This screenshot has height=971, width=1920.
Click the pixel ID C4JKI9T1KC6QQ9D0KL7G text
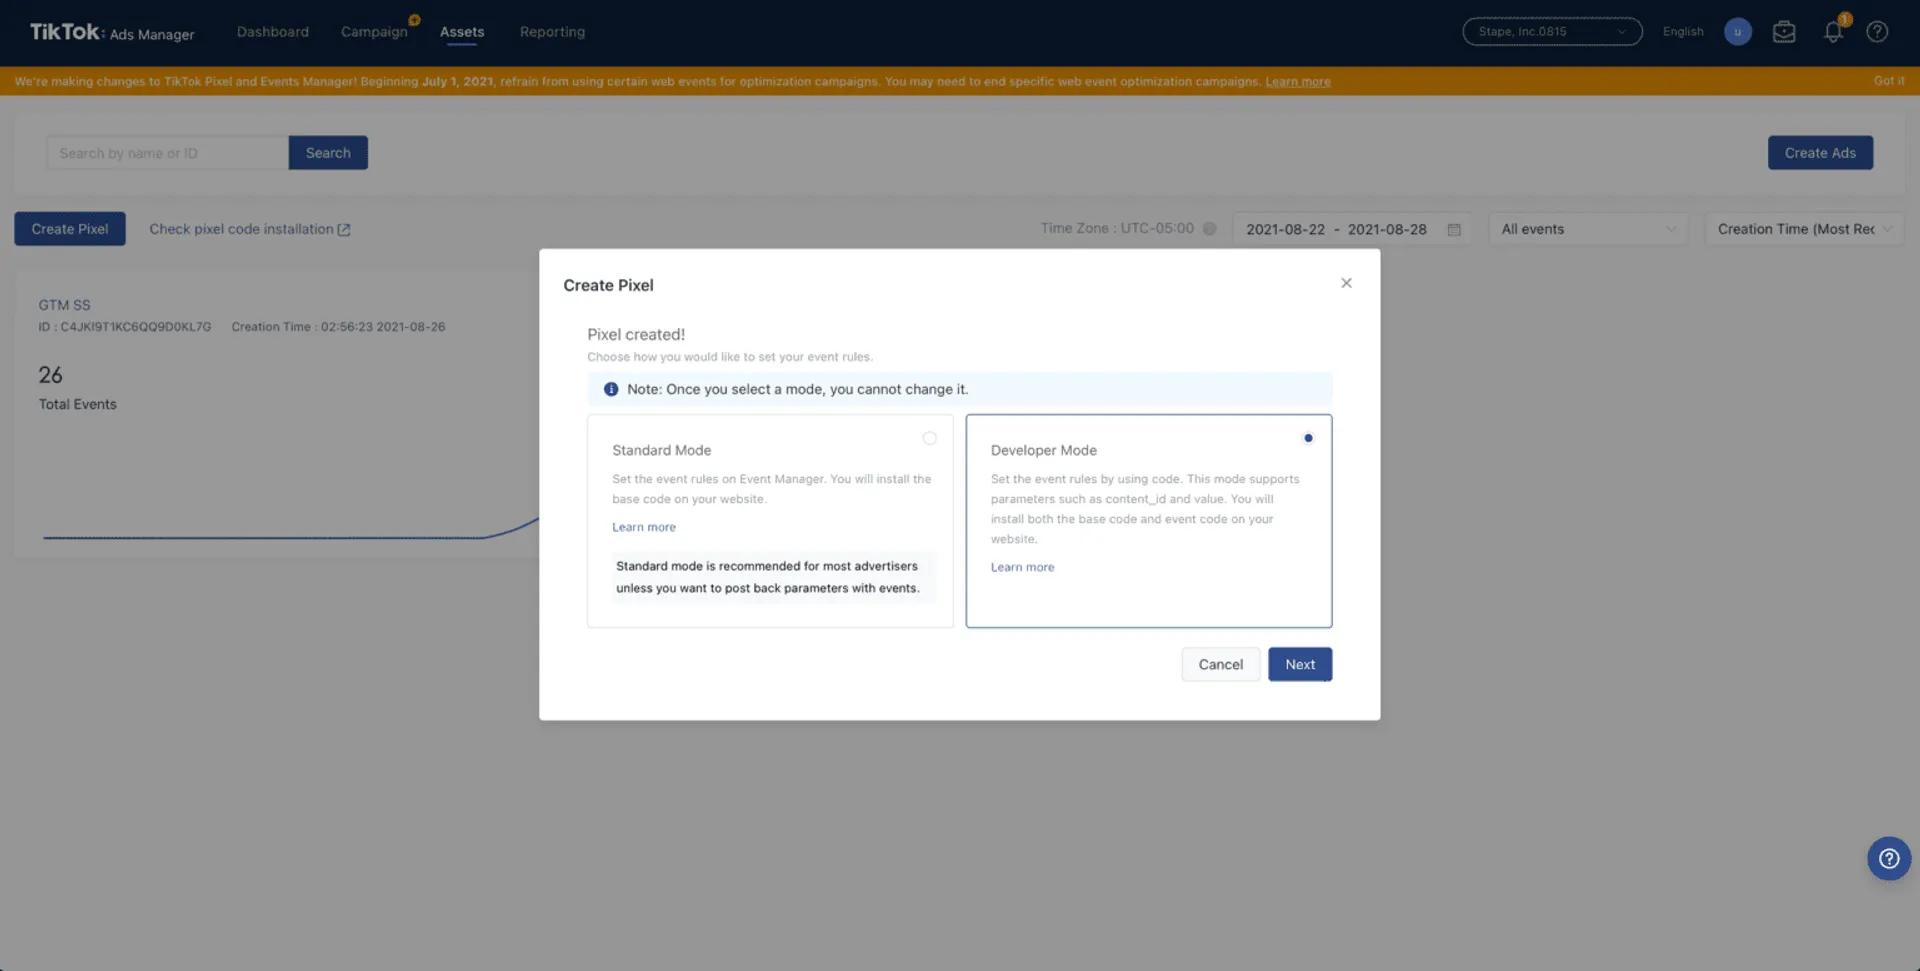[125, 327]
